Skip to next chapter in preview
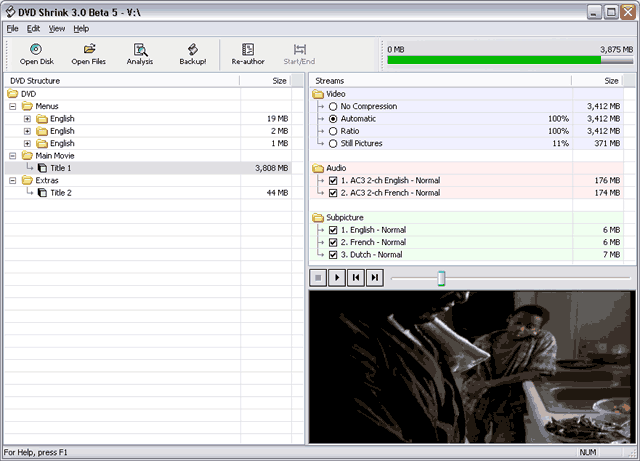This screenshot has height=461, width=640. coord(375,278)
